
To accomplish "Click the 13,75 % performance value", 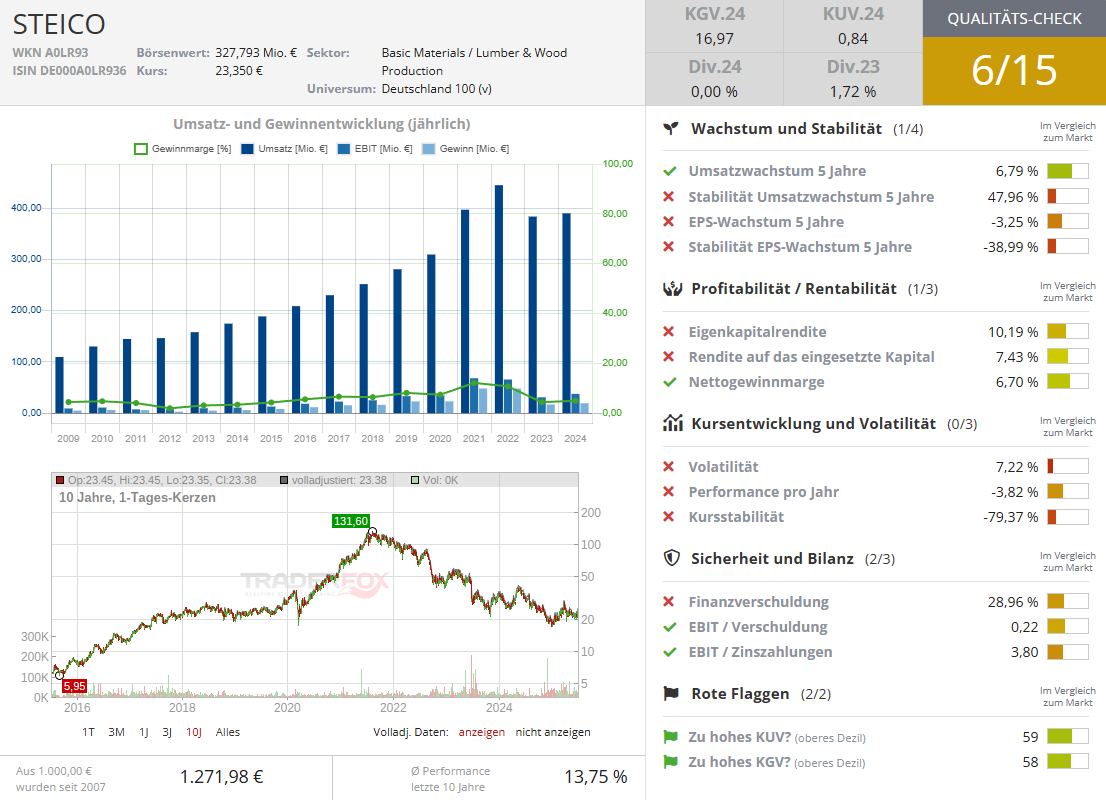I will click(x=595, y=777).
